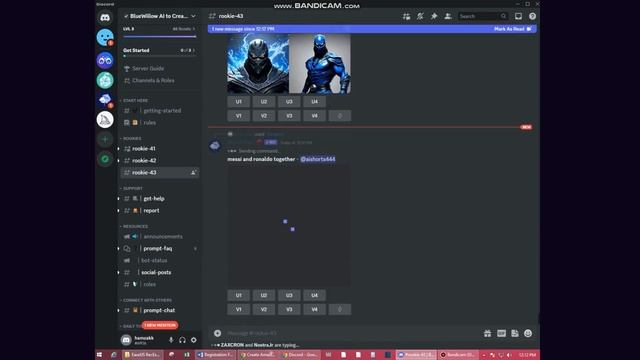
Task: Open the Threads icon in channel header
Action: (x=407, y=16)
